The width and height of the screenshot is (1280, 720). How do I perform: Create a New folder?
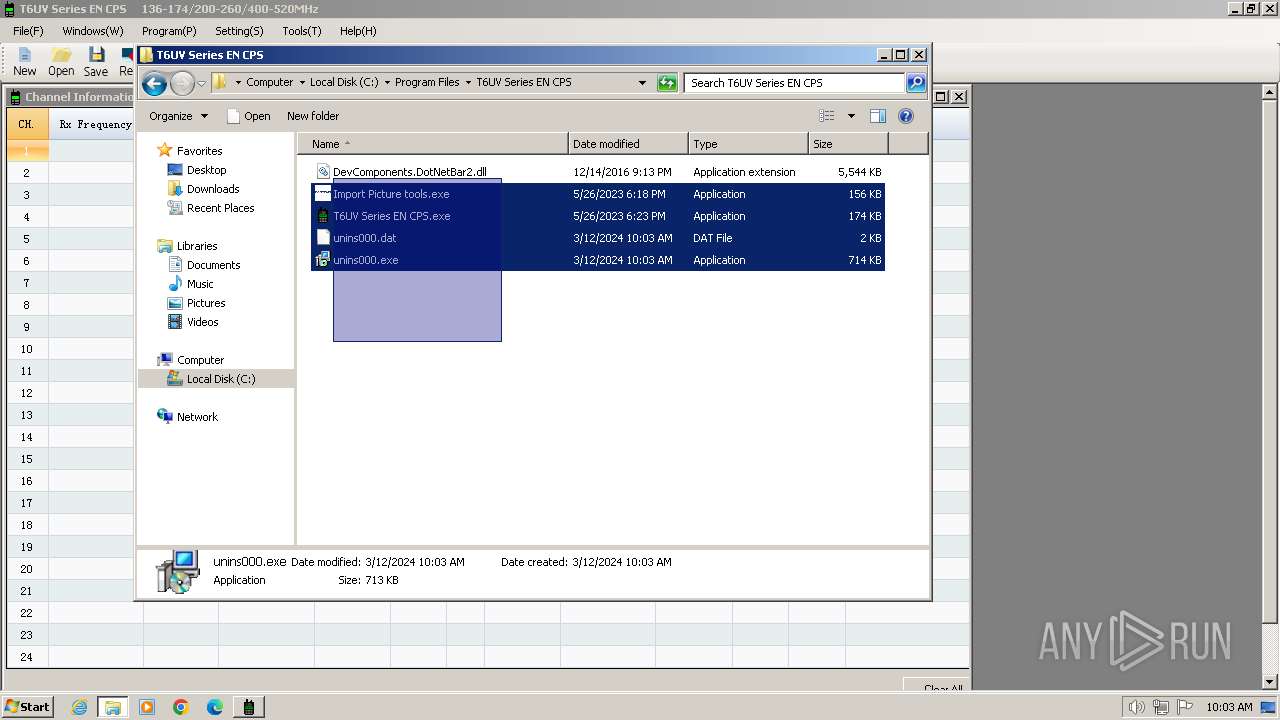pos(313,116)
